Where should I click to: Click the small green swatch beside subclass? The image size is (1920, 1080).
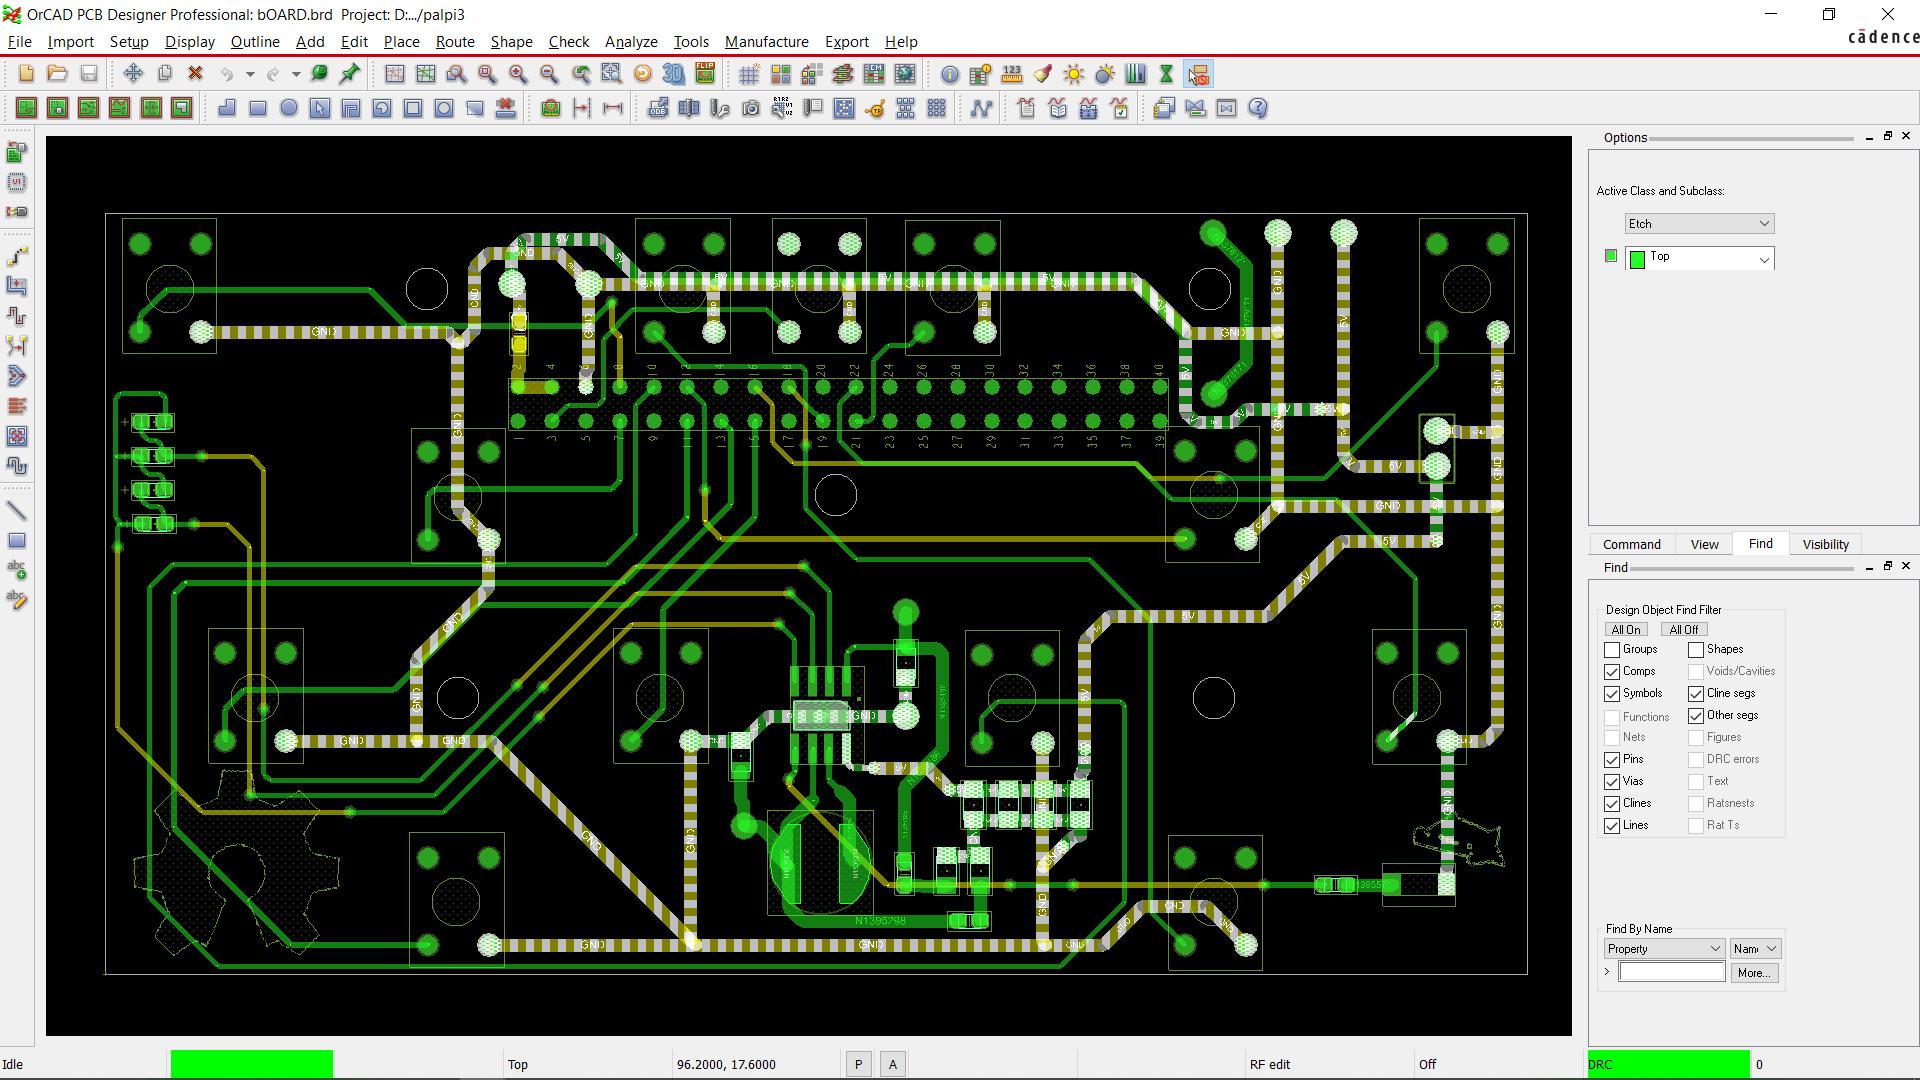1611,256
